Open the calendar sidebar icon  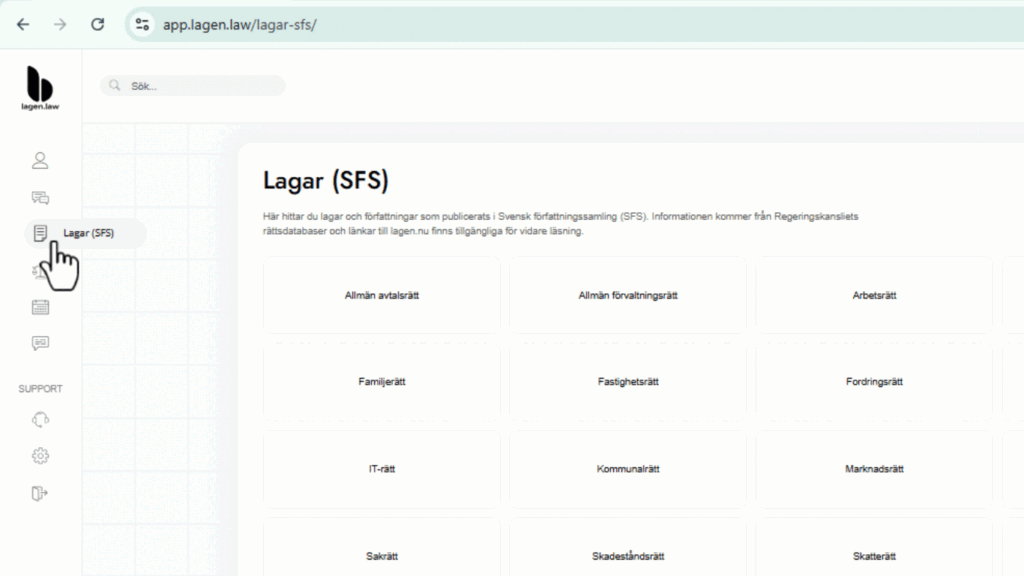[40, 307]
